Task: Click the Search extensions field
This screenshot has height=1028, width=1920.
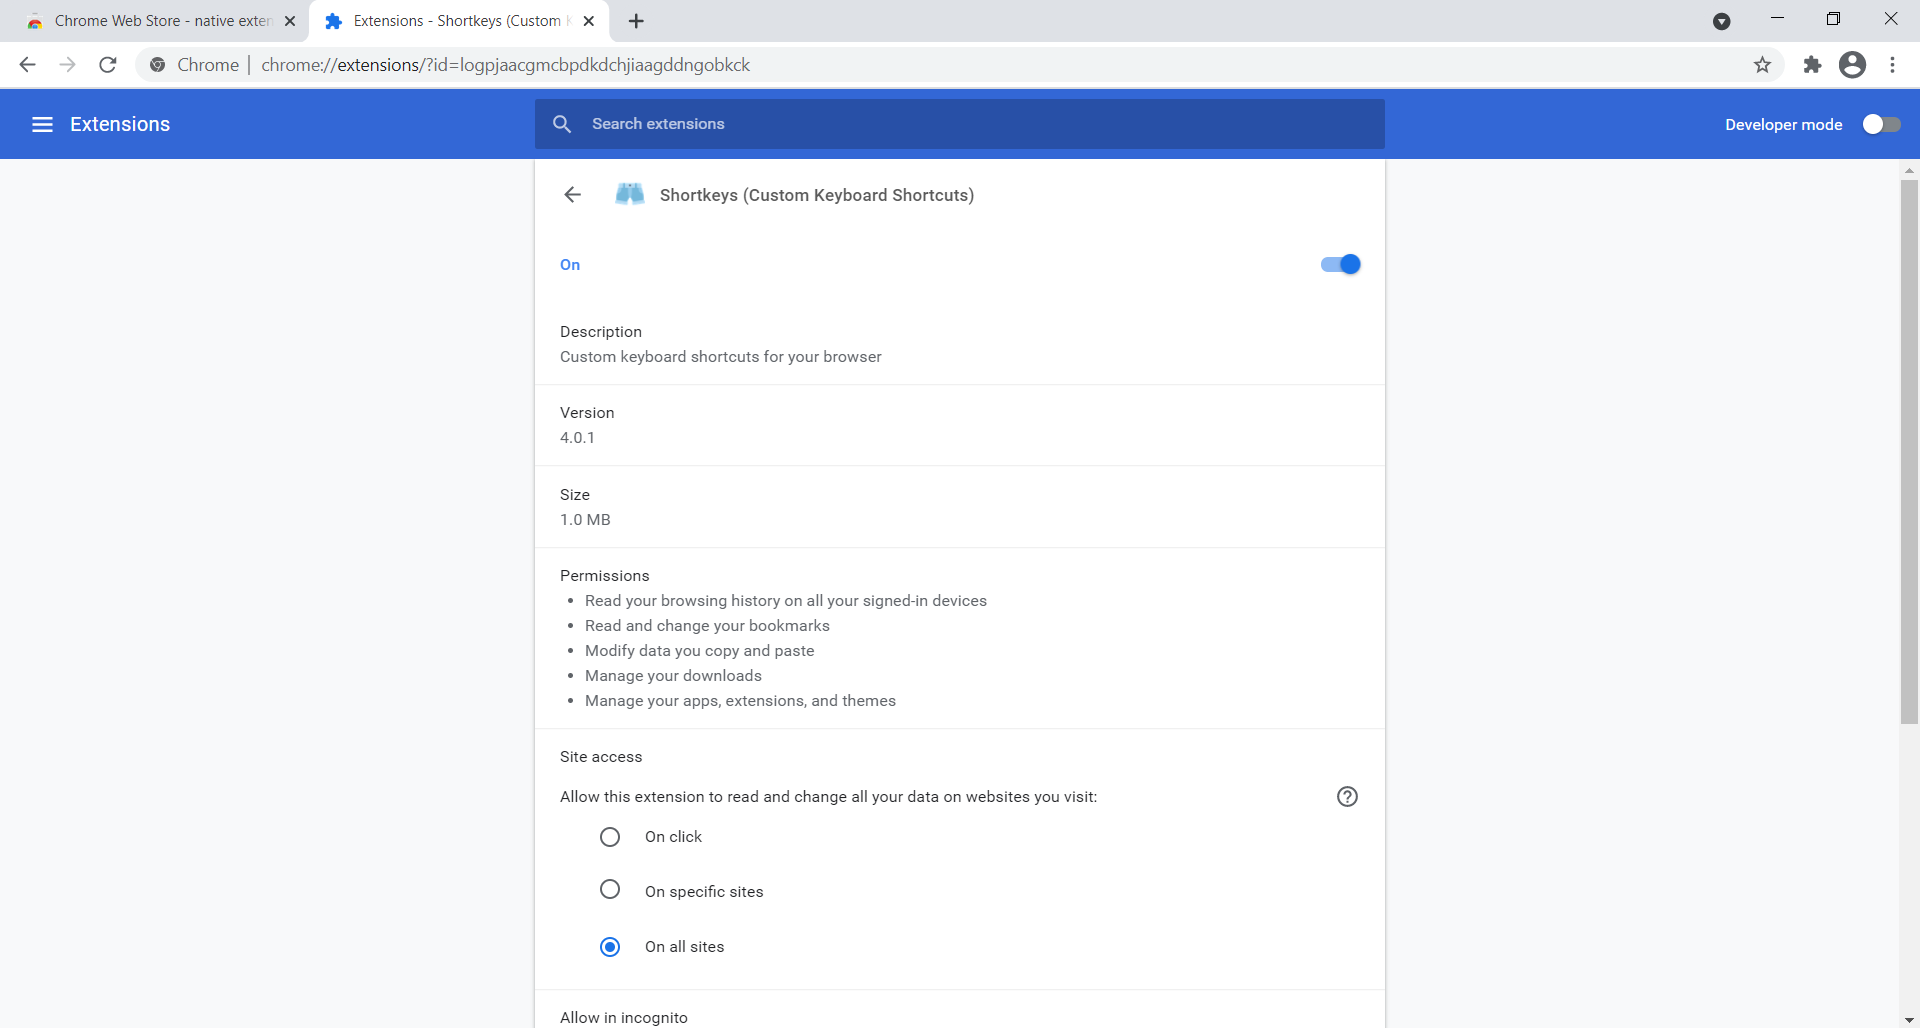Action: [960, 124]
